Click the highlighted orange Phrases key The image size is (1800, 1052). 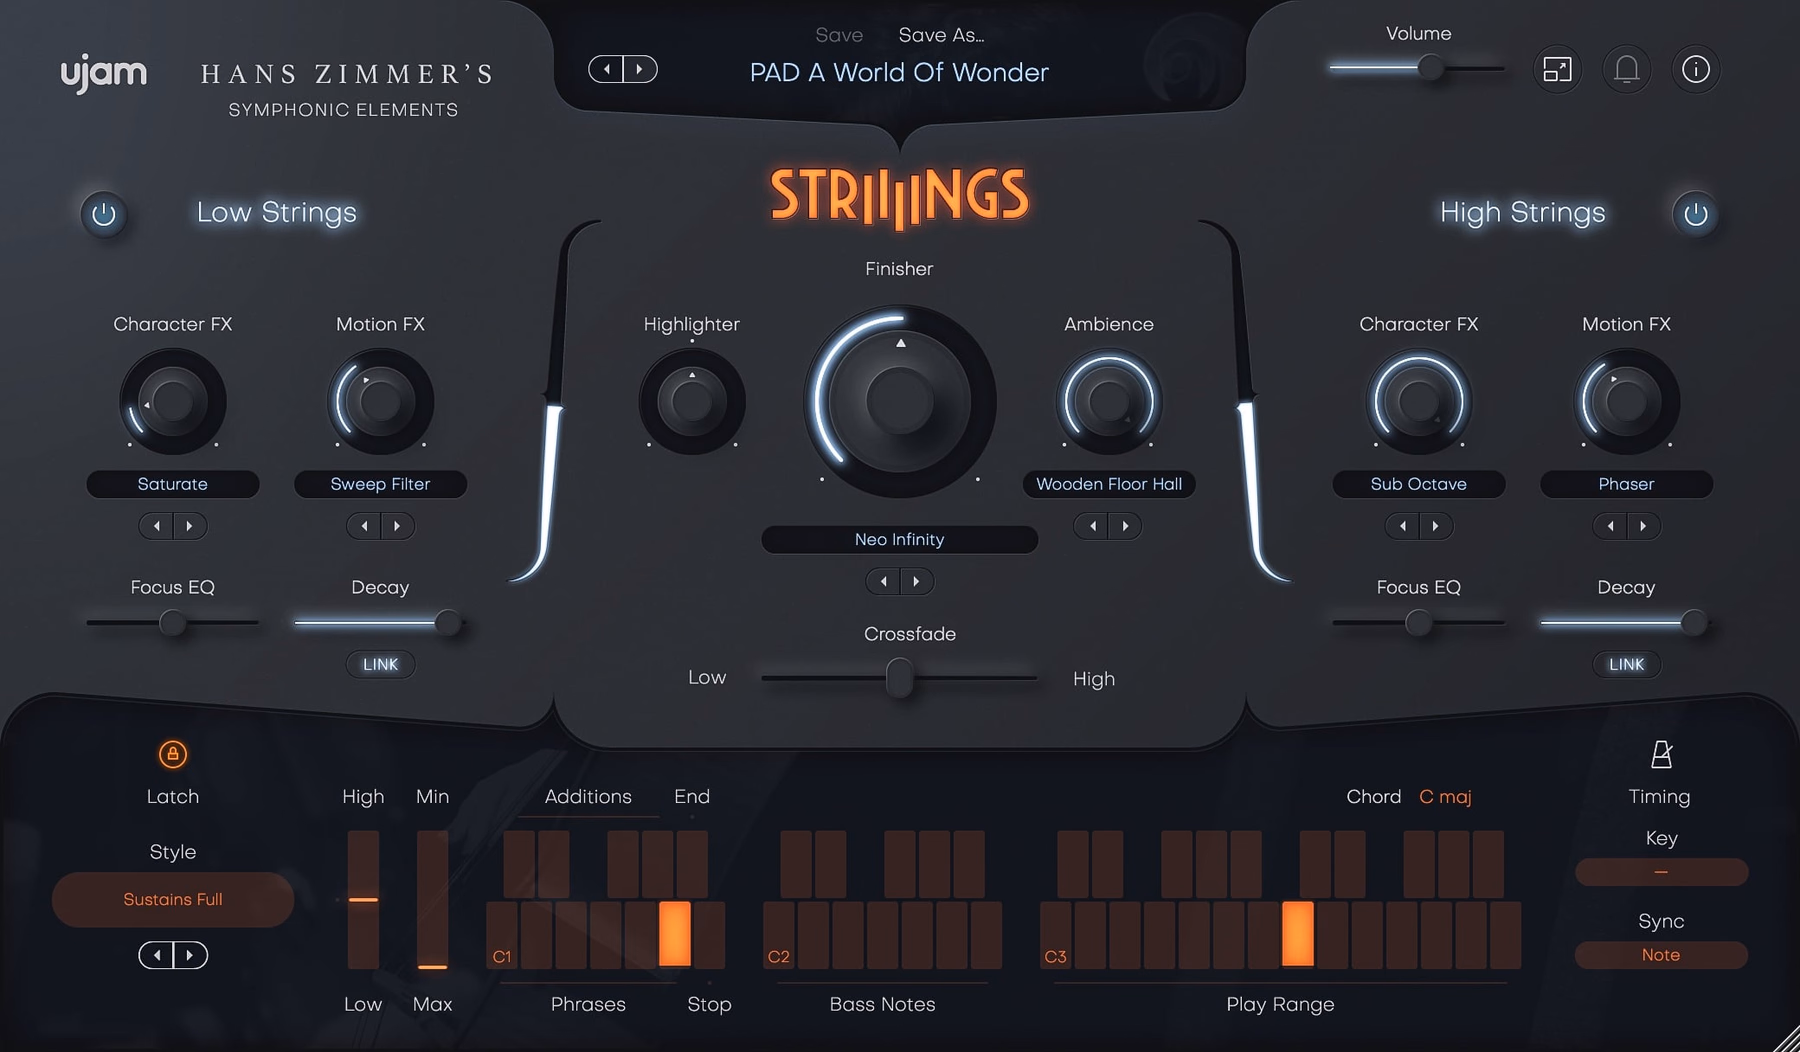[x=675, y=934]
